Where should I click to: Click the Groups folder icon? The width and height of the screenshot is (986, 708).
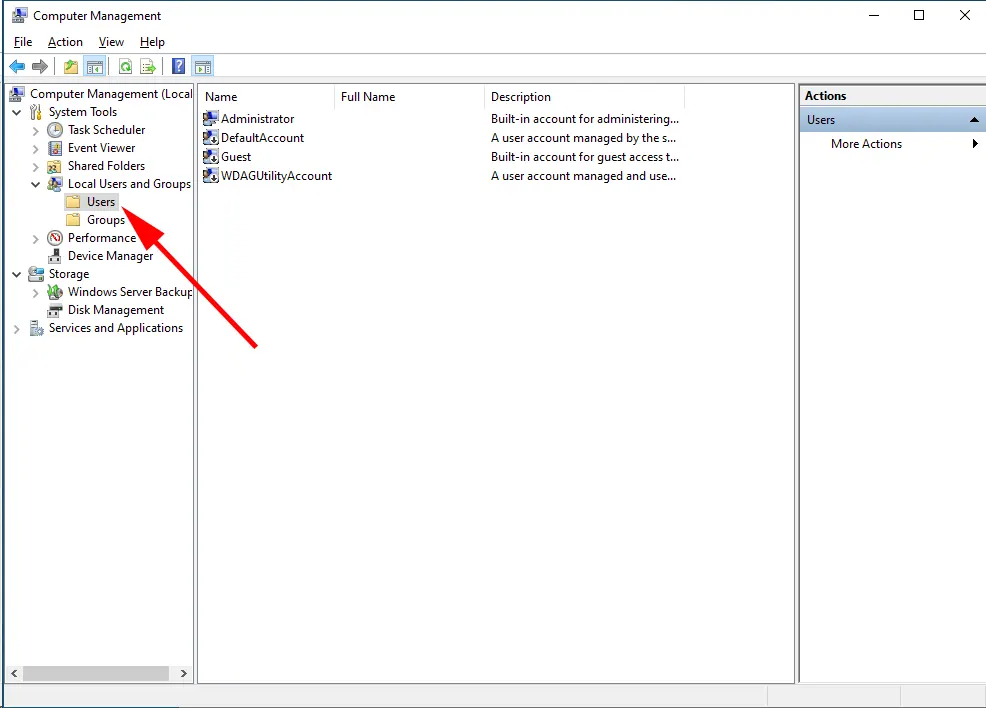(74, 219)
